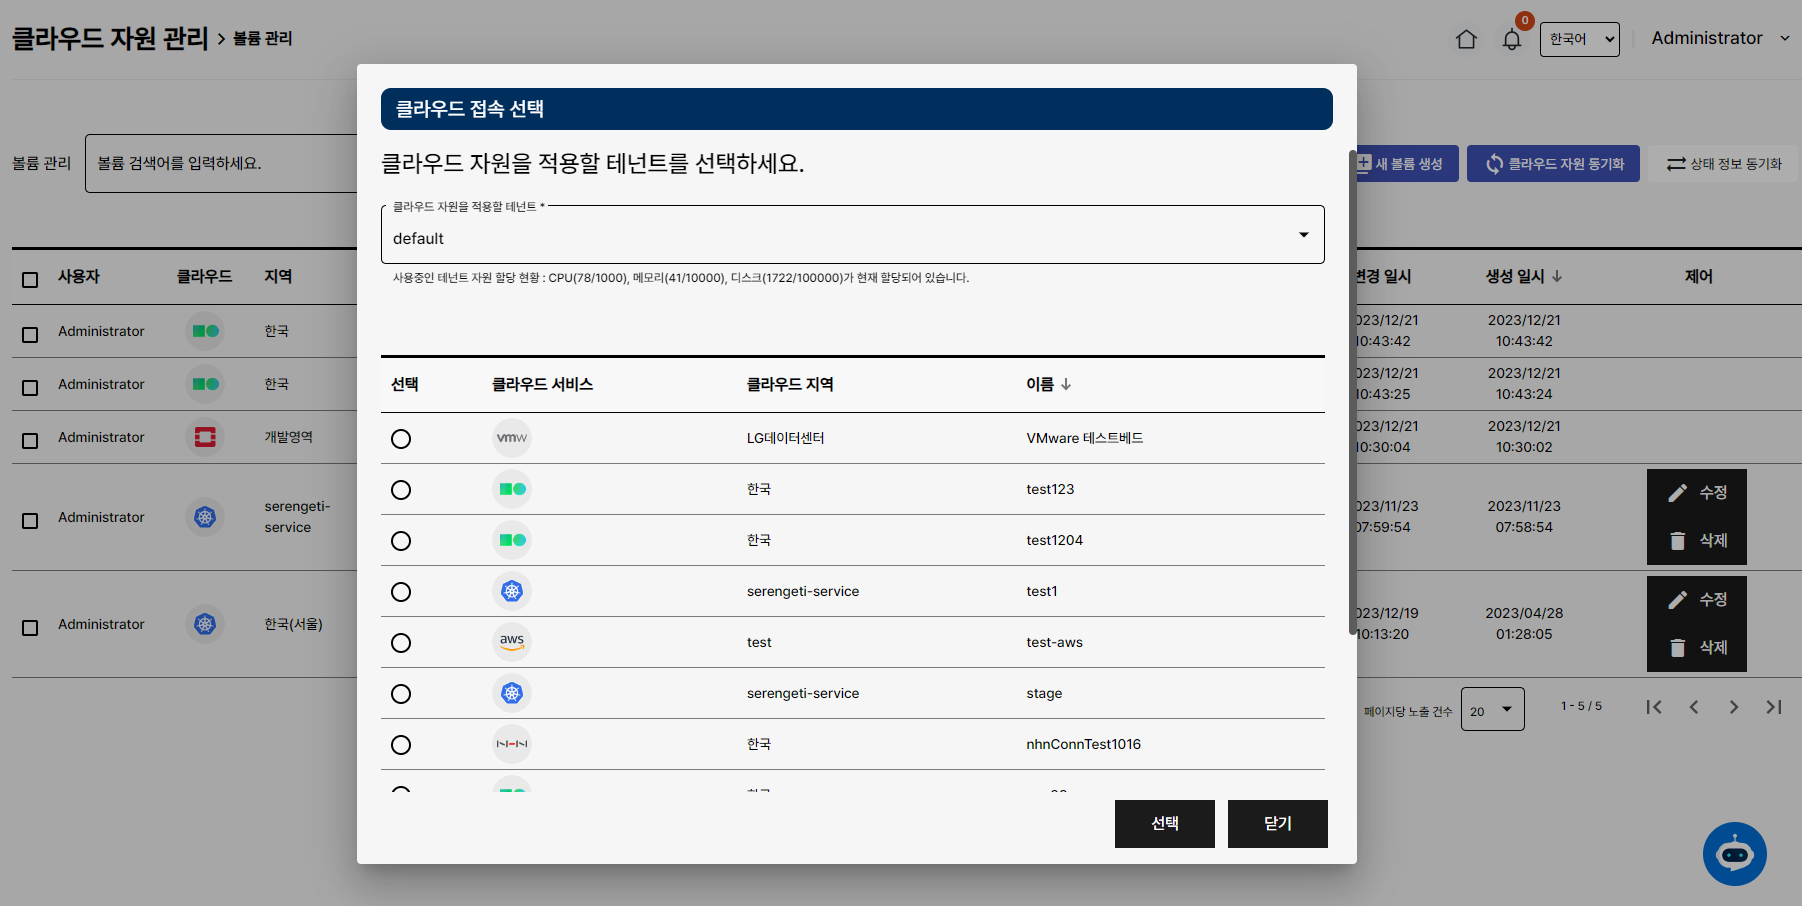Screen dimensions: 1802x906
Task: Open the chatbot assistant icon
Action: 1734,853
